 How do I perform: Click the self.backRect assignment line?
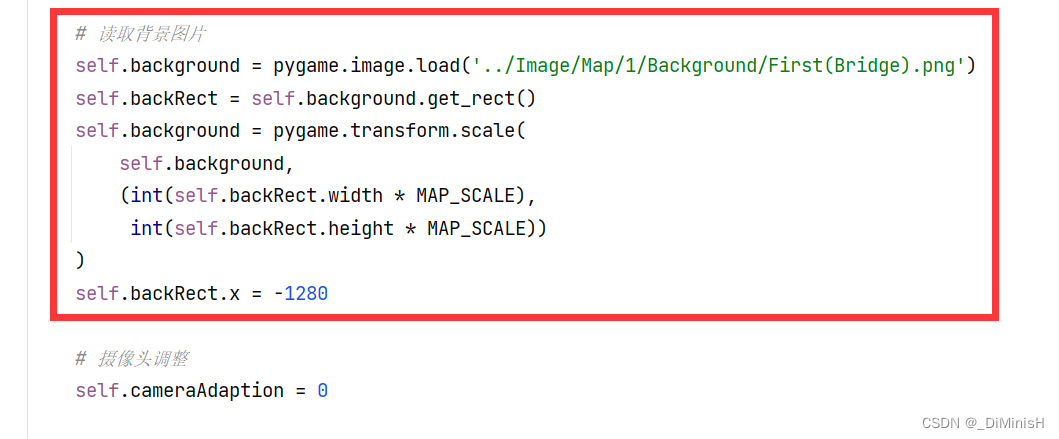[x=305, y=99]
